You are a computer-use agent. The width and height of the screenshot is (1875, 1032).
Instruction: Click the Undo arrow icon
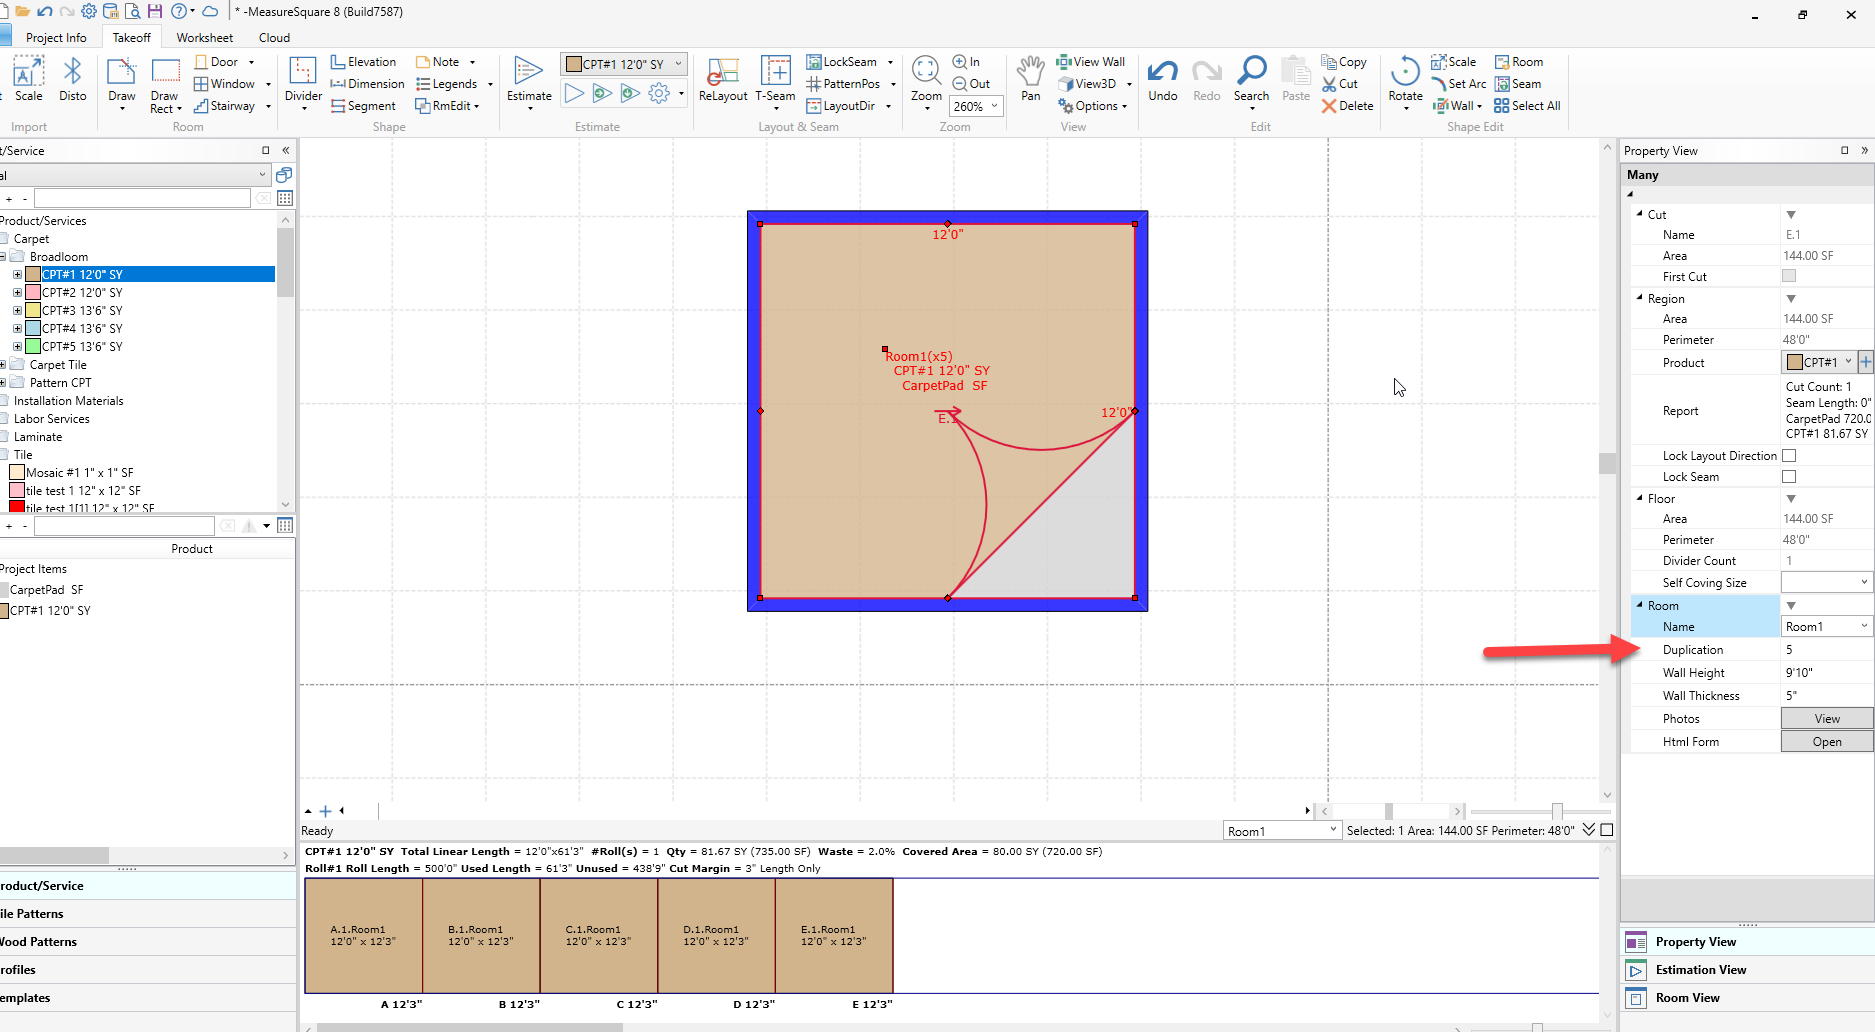(x=1162, y=79)
